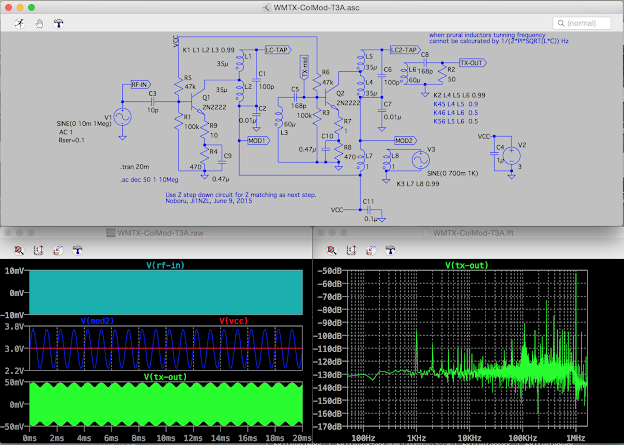Click 'SINE(0 700m 1K)' source value text
The image size is (624, 445).
coord(452,174)
